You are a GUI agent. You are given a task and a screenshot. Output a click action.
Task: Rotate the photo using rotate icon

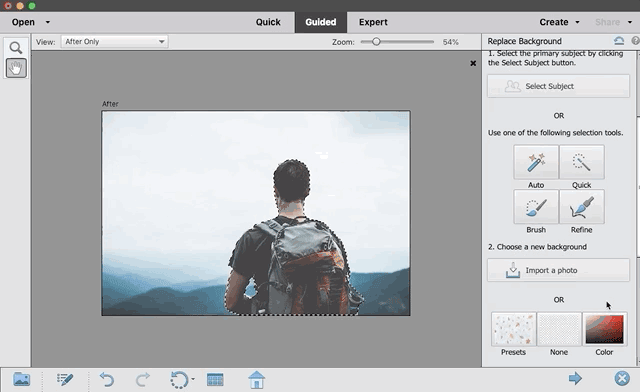tap(179, 379)
